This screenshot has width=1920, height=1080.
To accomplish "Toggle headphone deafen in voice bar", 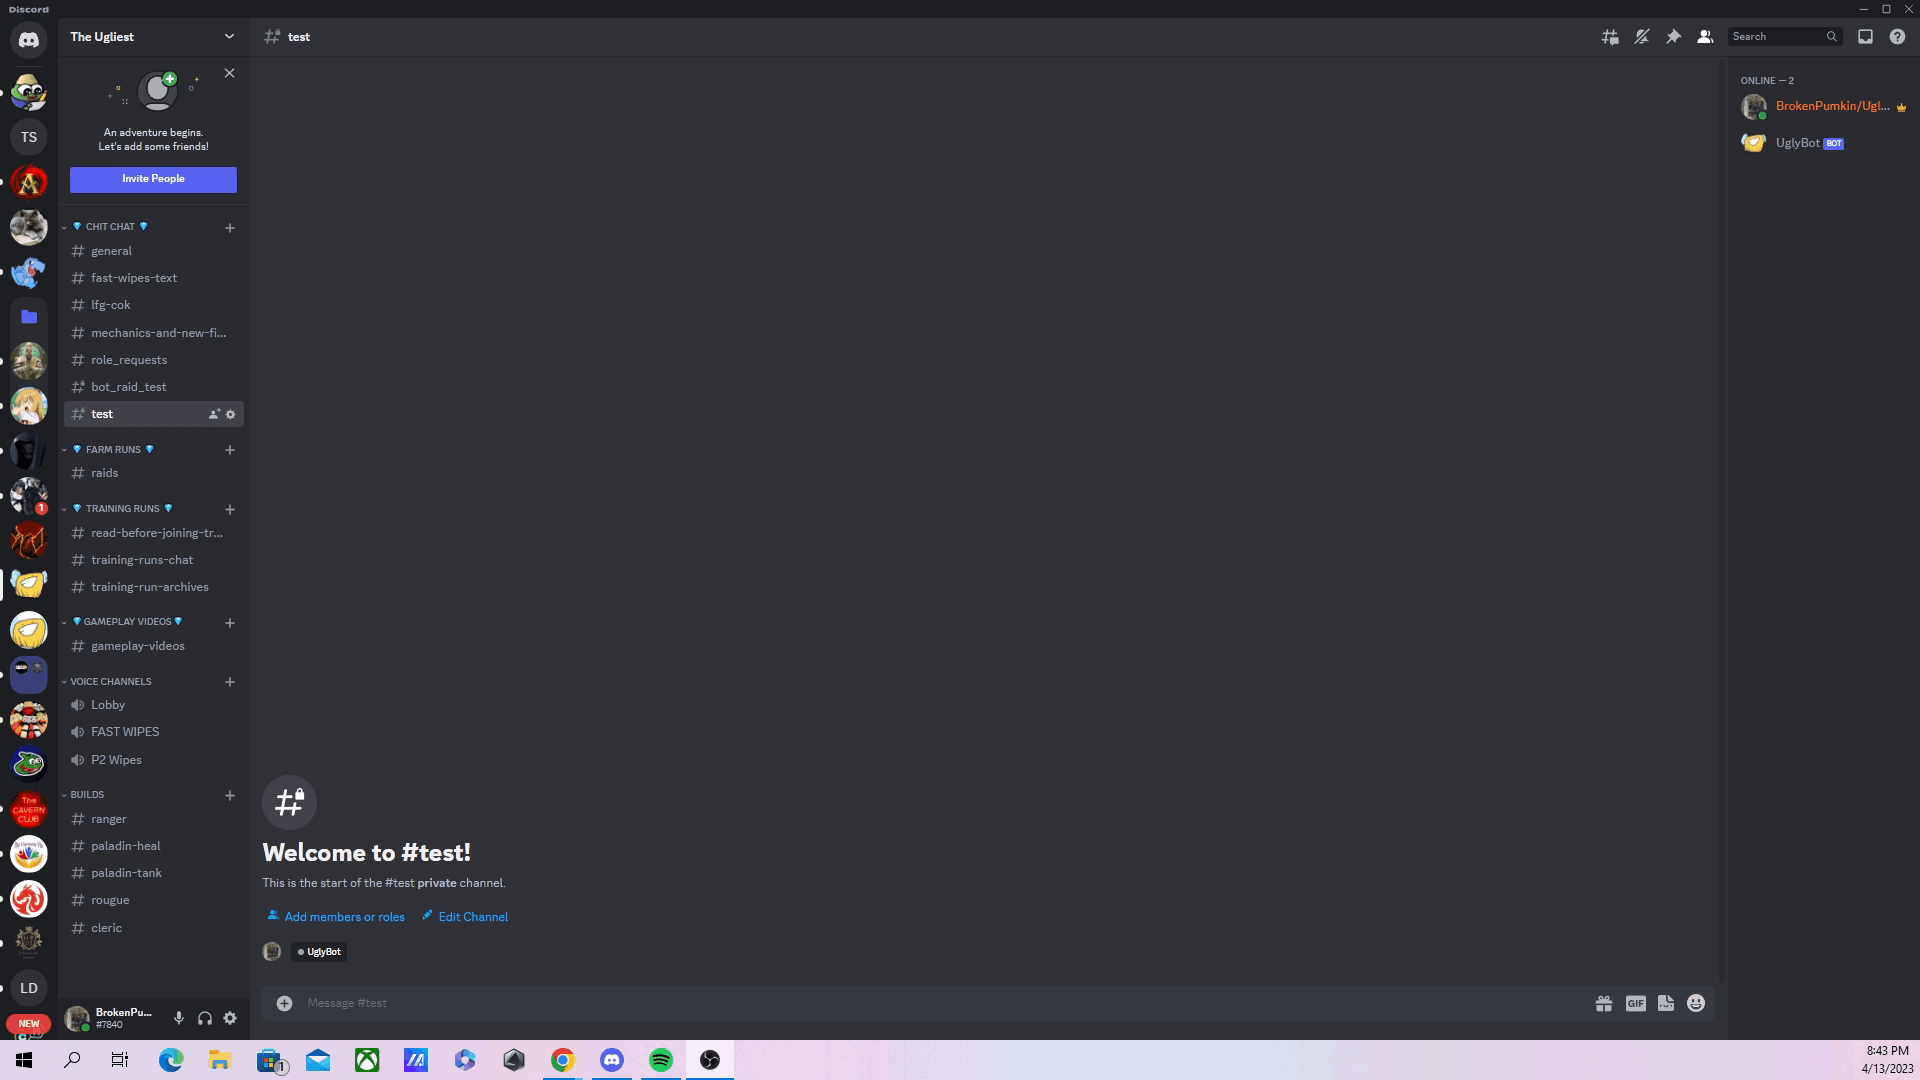I will 204,1017.
